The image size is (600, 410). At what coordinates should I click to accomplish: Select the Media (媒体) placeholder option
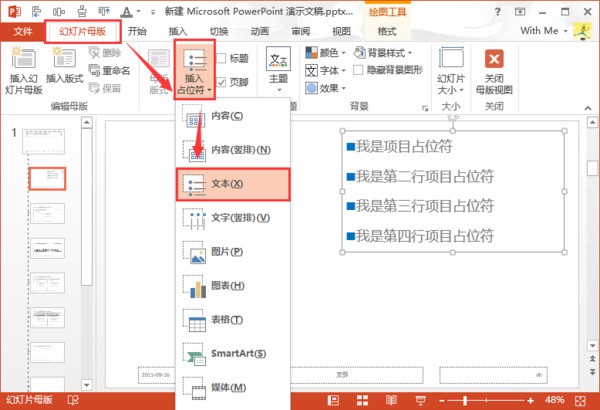tap(233, 387)
